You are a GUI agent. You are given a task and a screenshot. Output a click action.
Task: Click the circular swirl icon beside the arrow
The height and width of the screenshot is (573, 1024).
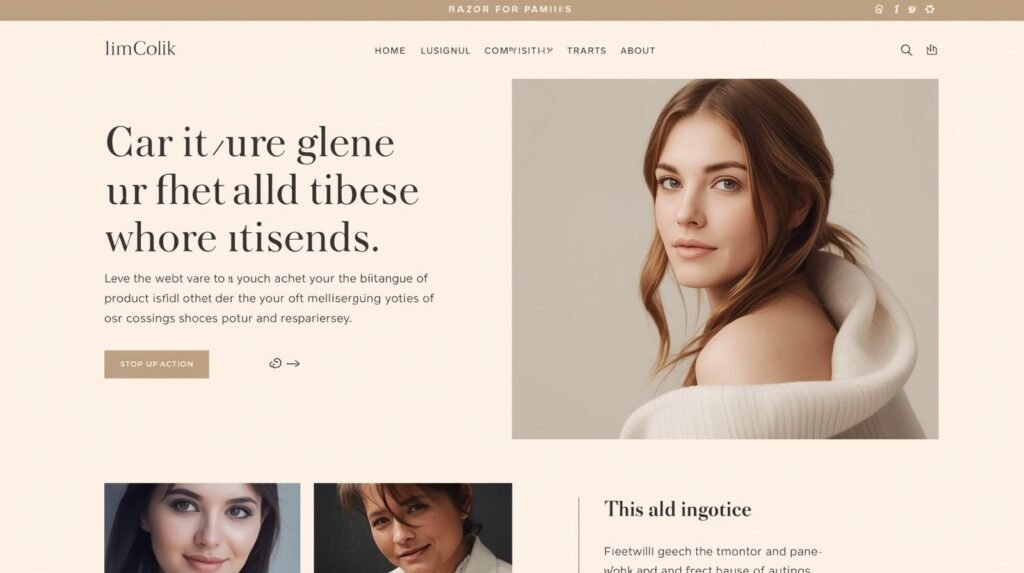(276, 363)
